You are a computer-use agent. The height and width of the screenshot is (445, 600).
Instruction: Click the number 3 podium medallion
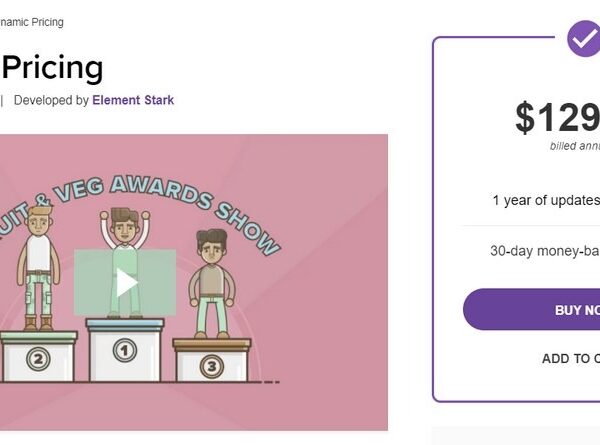click(211, 366)
